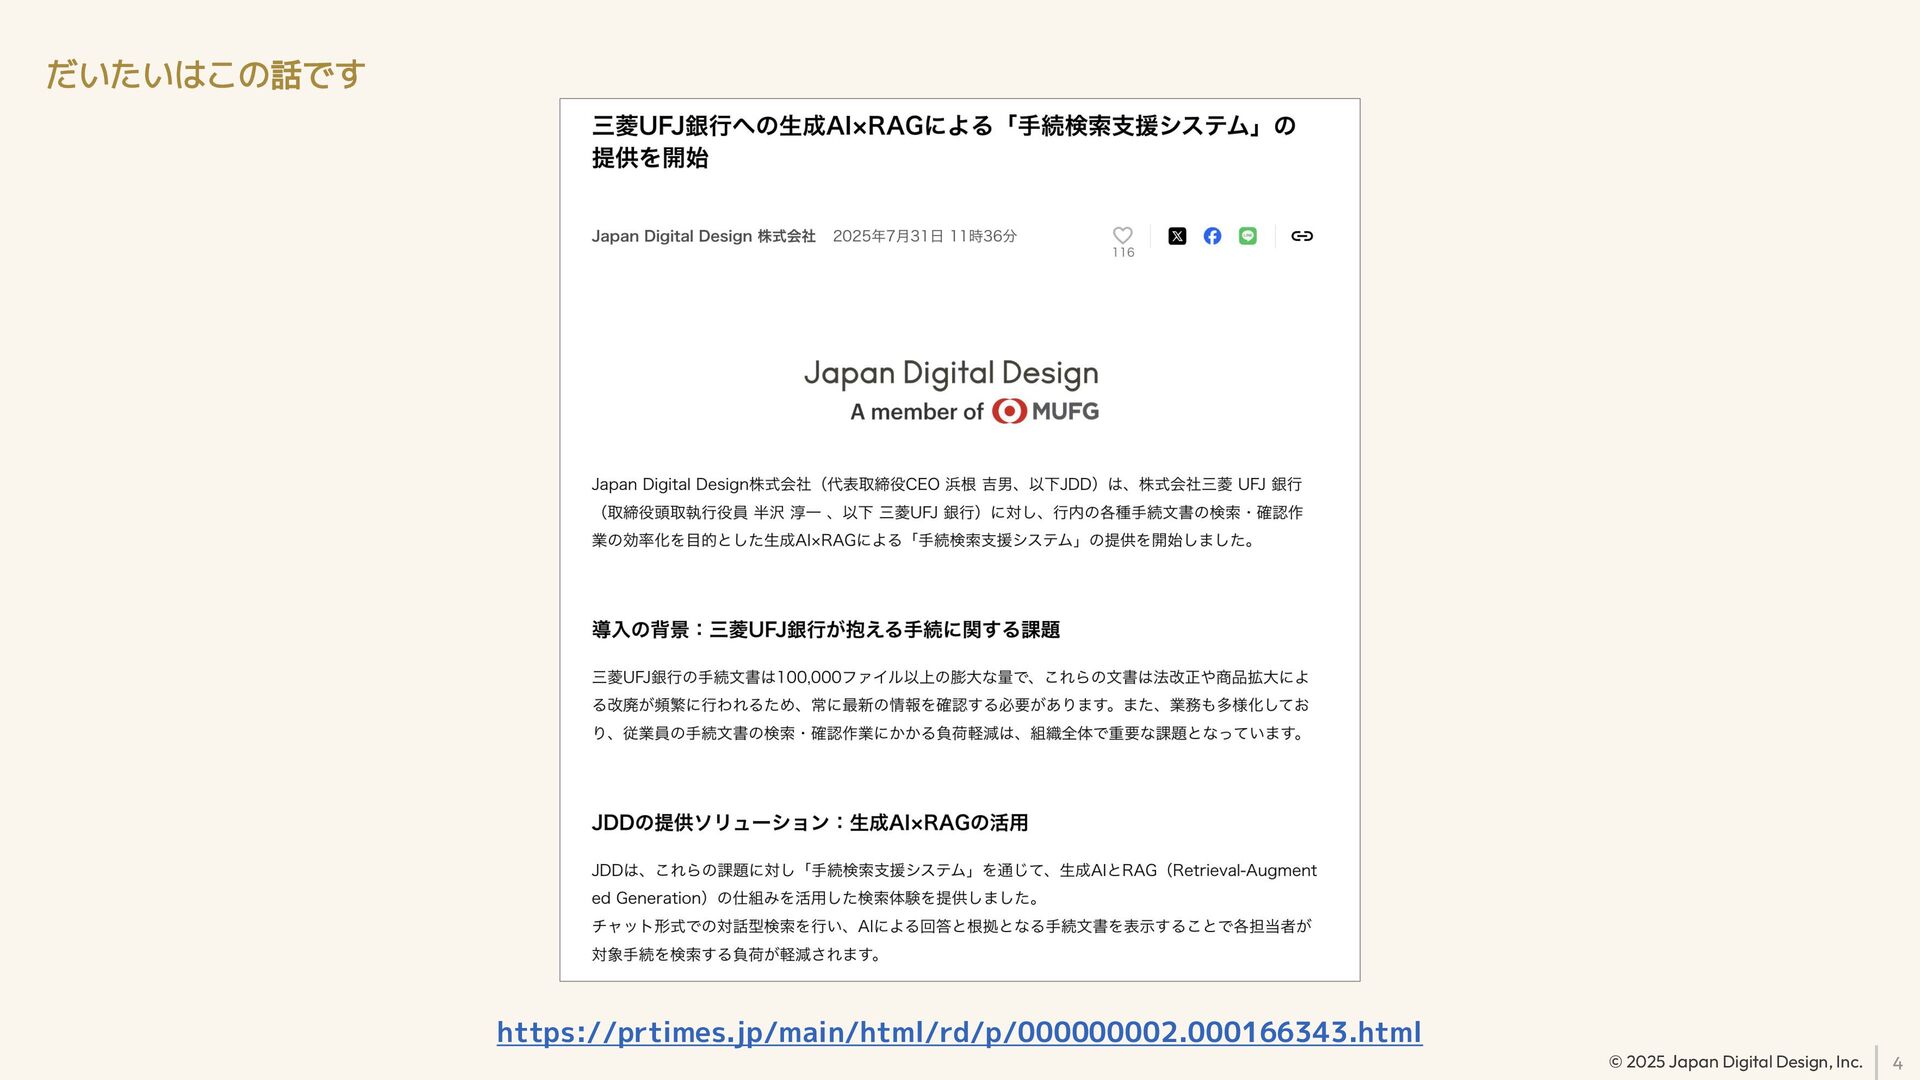Click the heading 導入の背景：三菱UFJ銀行が抱える手続に関する課題
The image size is (1920, 1080).
tap(825, 630)
